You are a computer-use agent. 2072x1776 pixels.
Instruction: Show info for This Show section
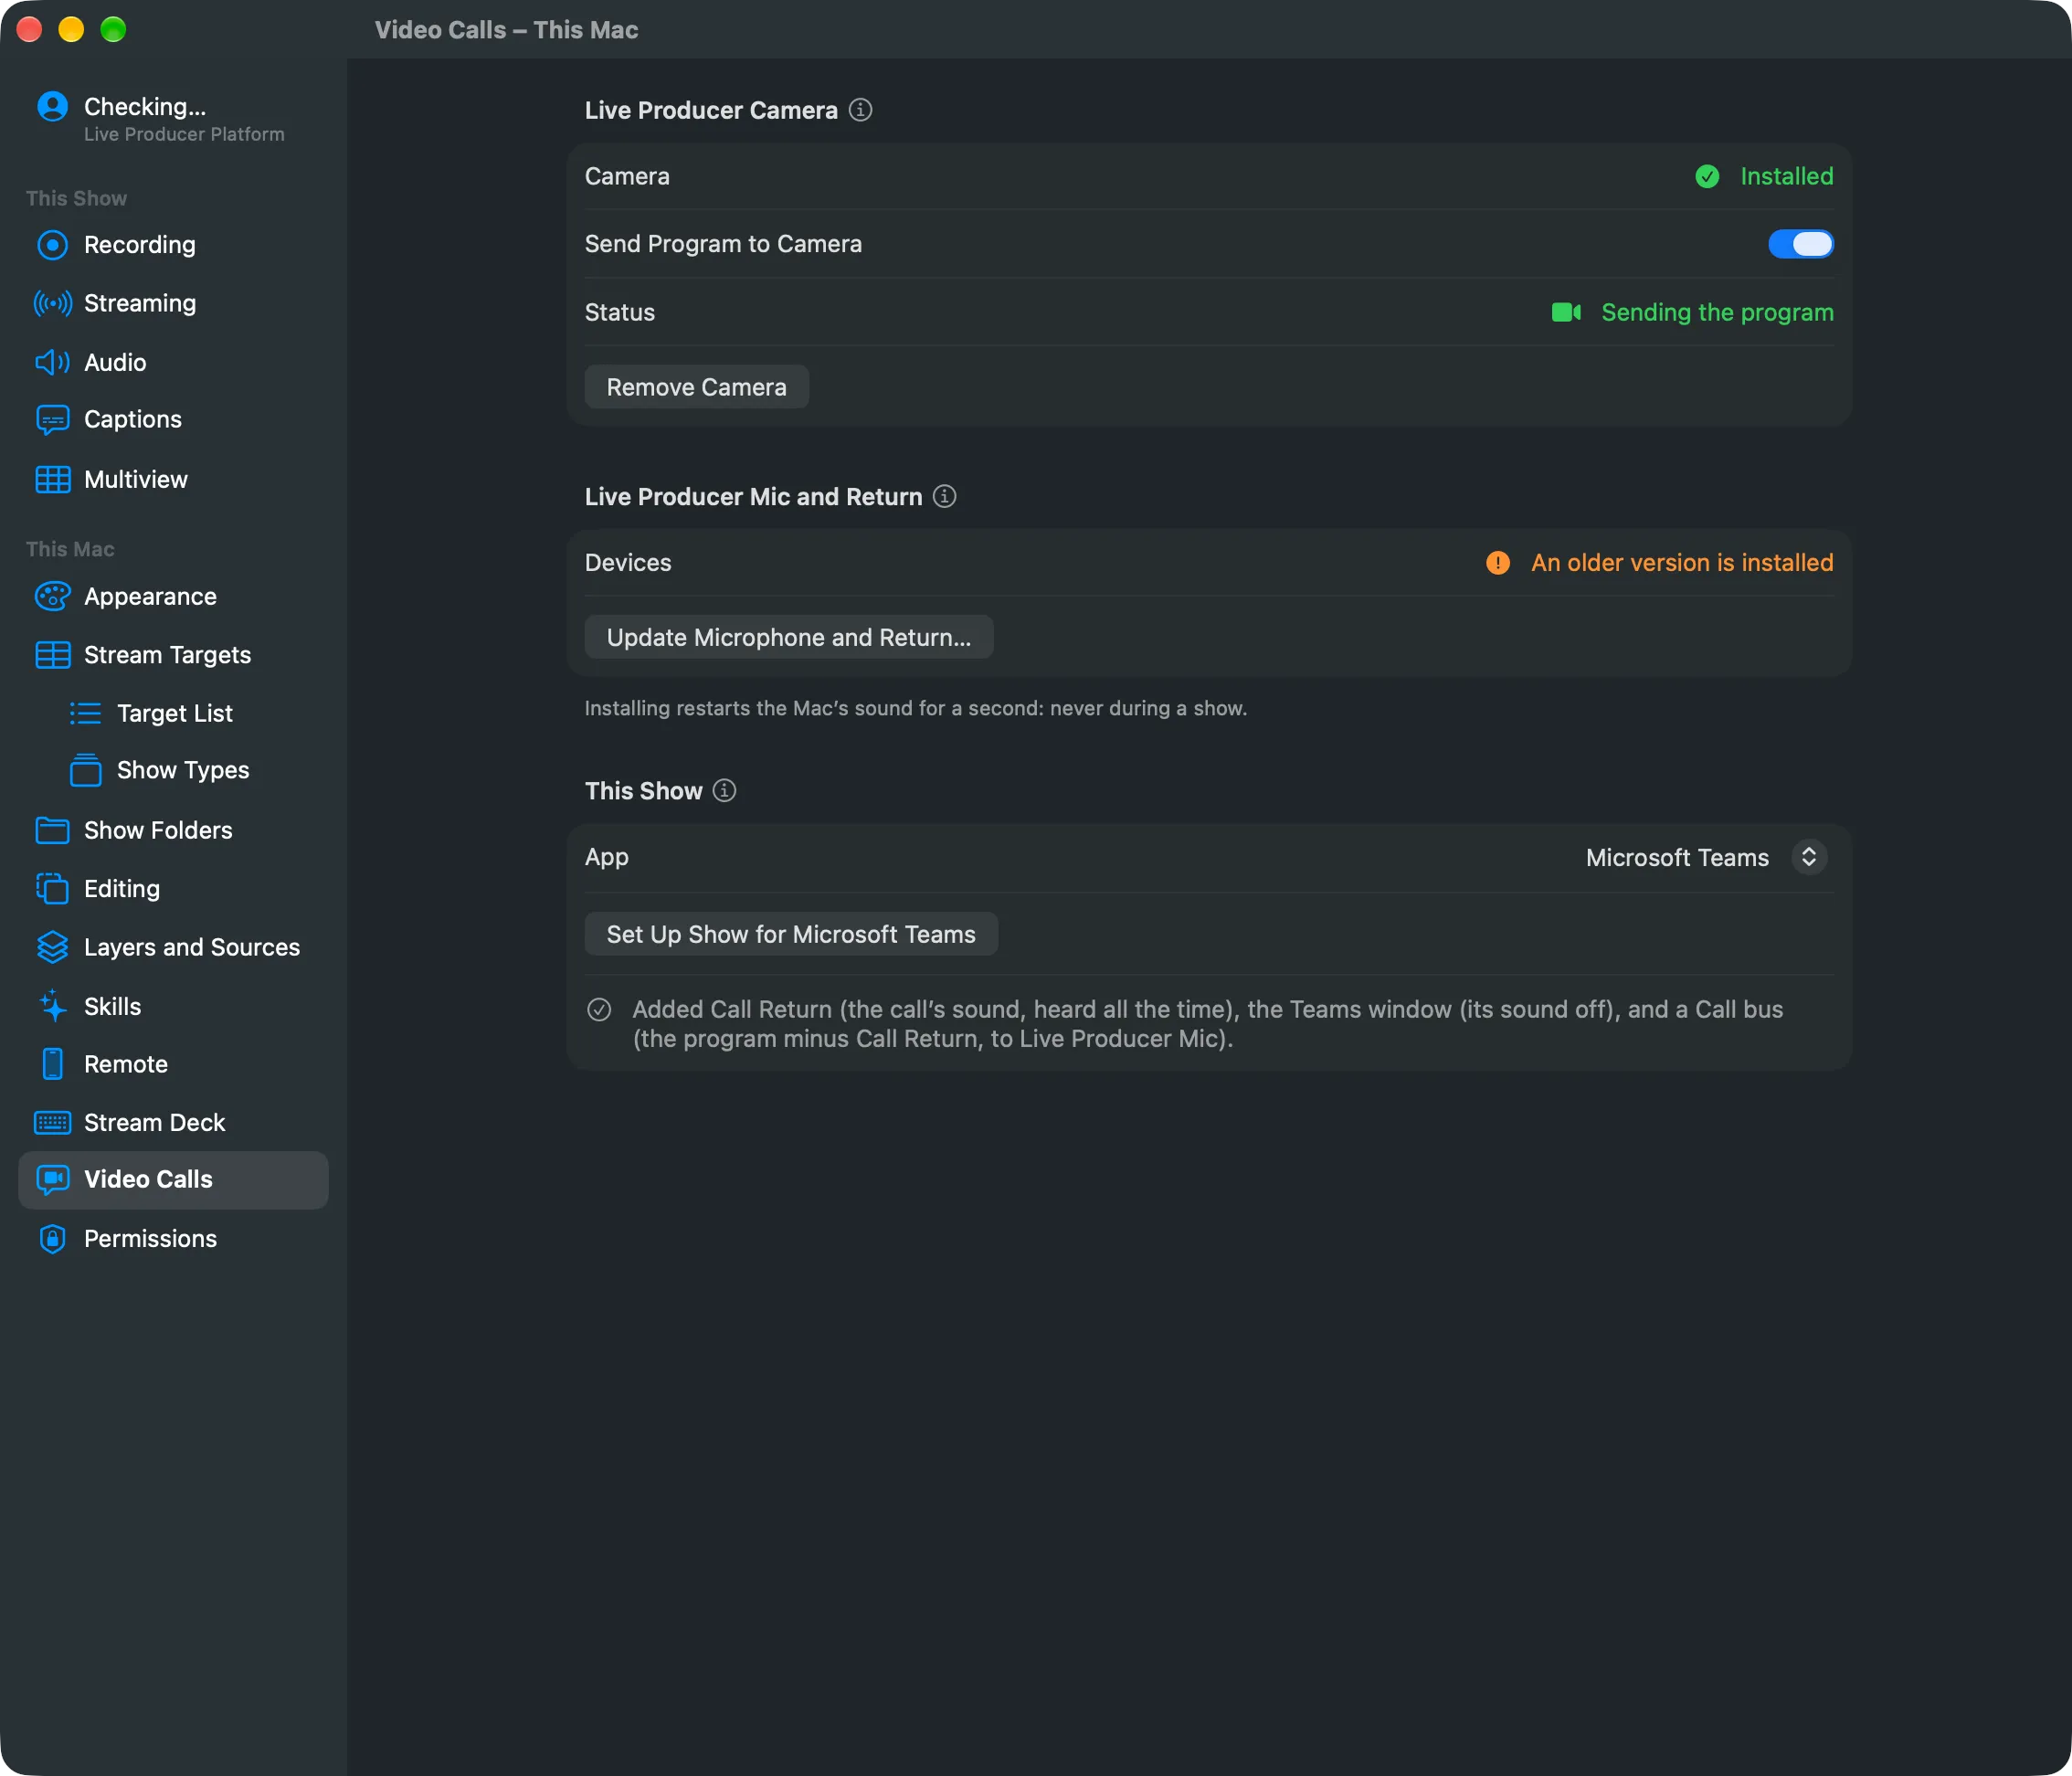click(725, 791)
